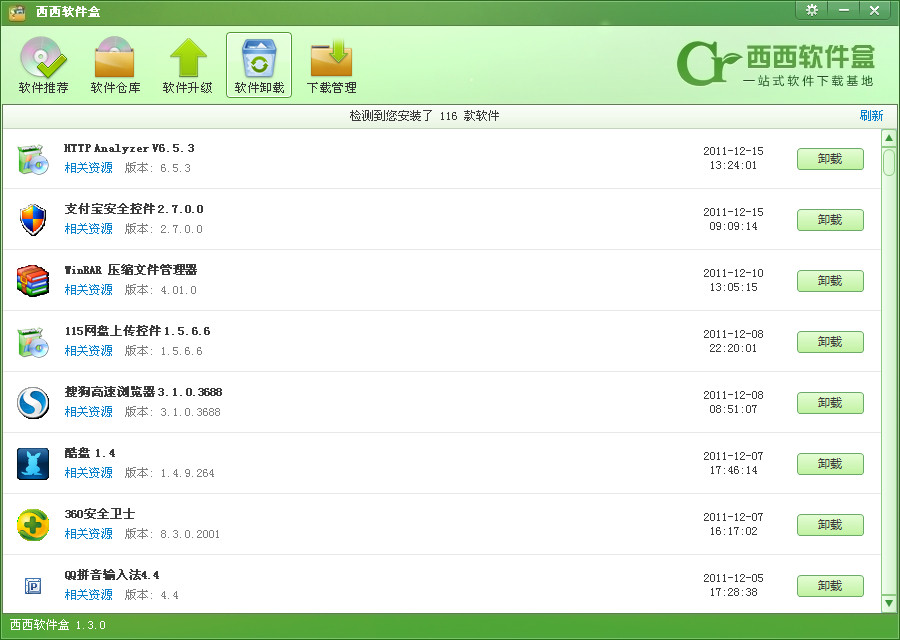Refresh list via 刷新 link
Viewport: 900px width, 640px height.
click(871, 115)
